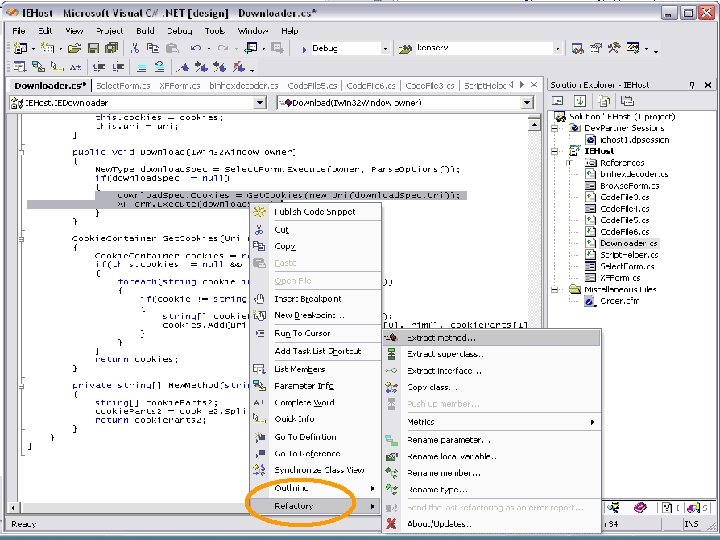The height and width of the screenshot is (540, 720).
Task: Click Show All Files icon in Solution Explorer
Action: (x=604, y=101)
